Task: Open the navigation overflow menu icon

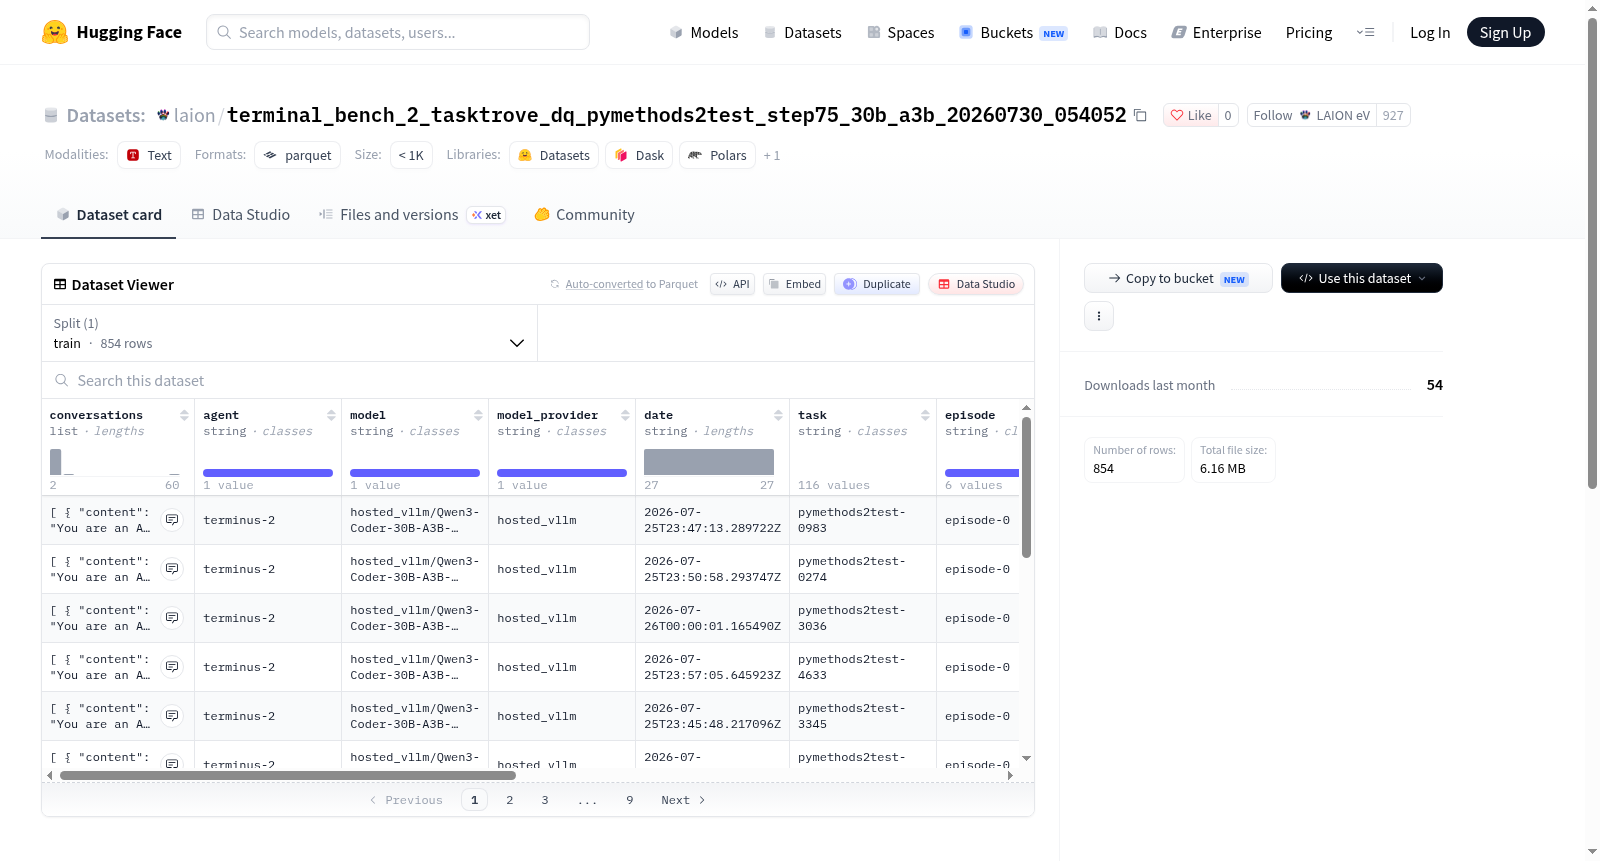Action: tap(1365, 32)
